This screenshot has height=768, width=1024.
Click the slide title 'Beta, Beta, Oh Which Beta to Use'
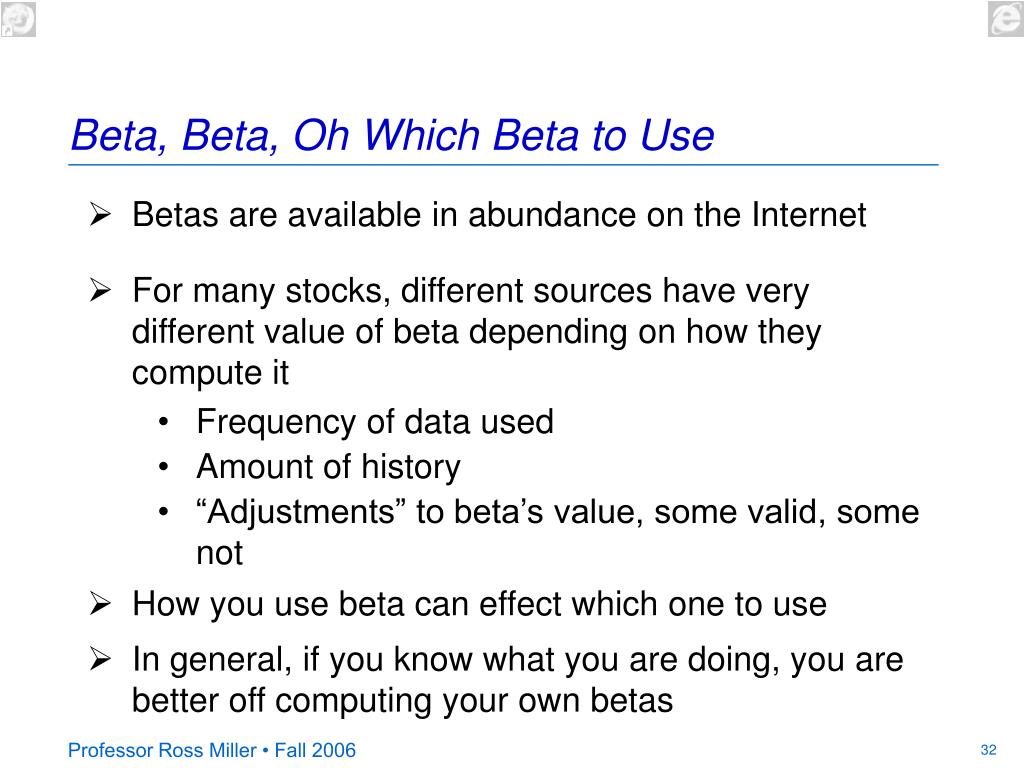click(x=392, y=135)
